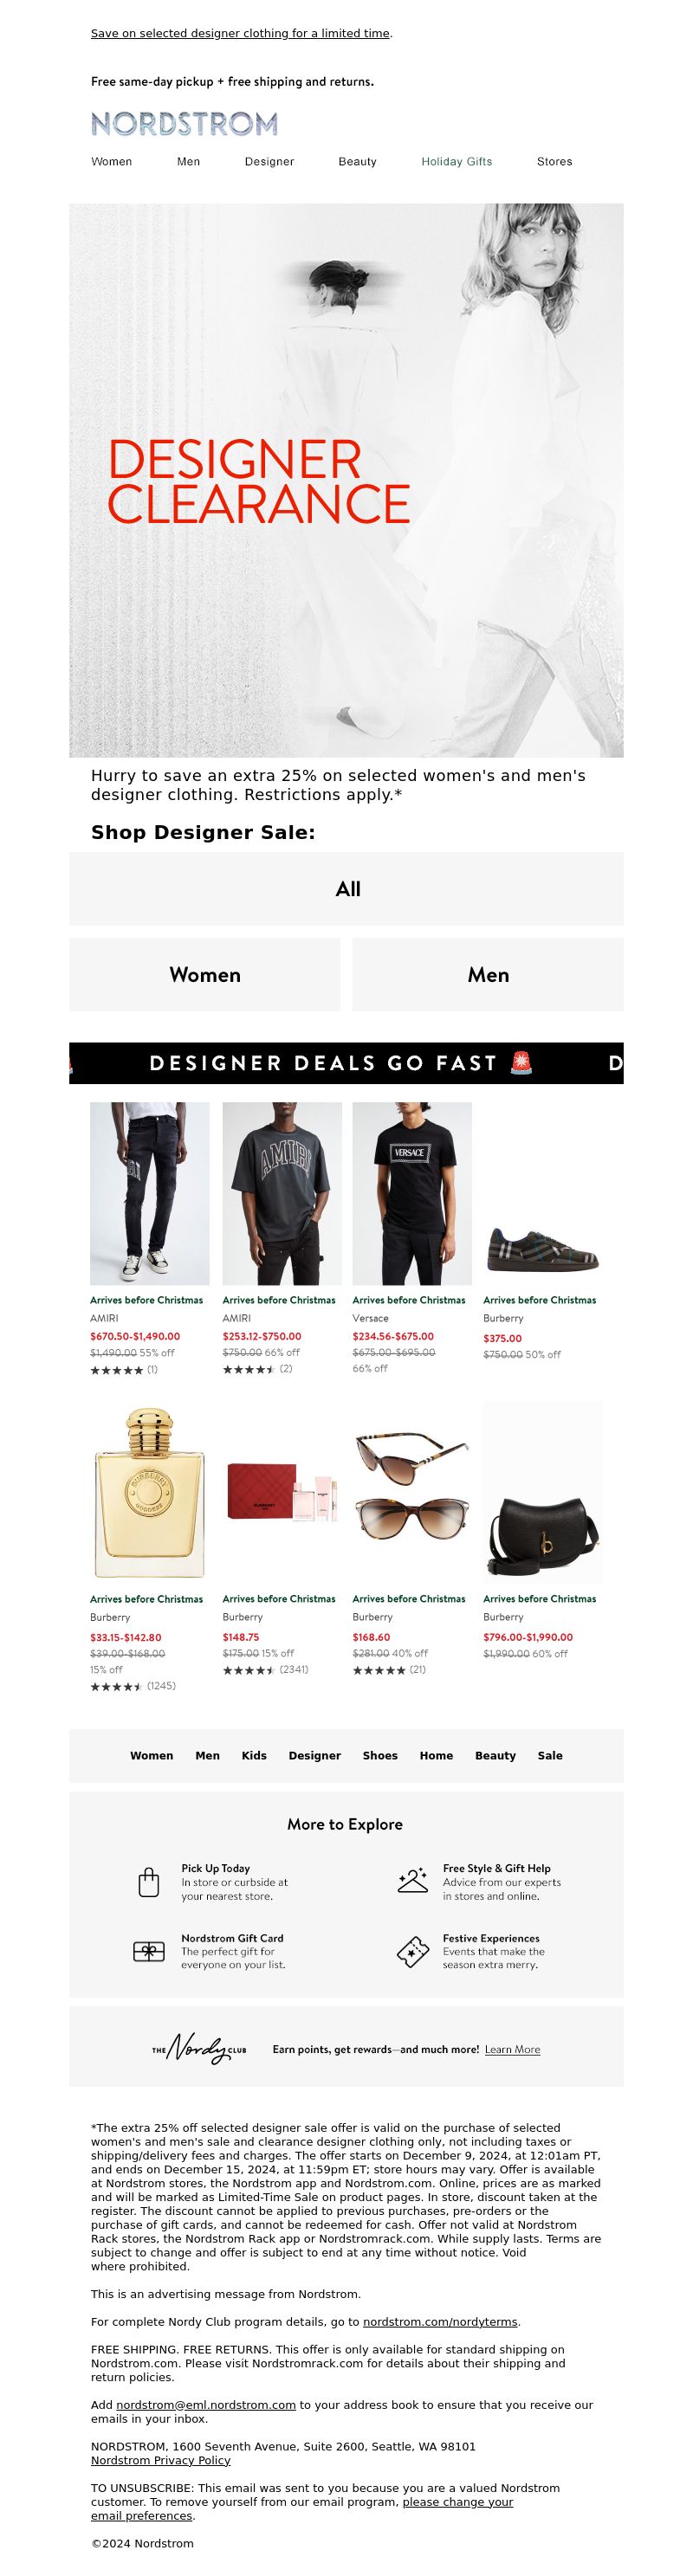The width and height of the screenshot is (693, 2576).
Task: Click the Nordstrom Gift Card icon
Action: coord(149,1951)
